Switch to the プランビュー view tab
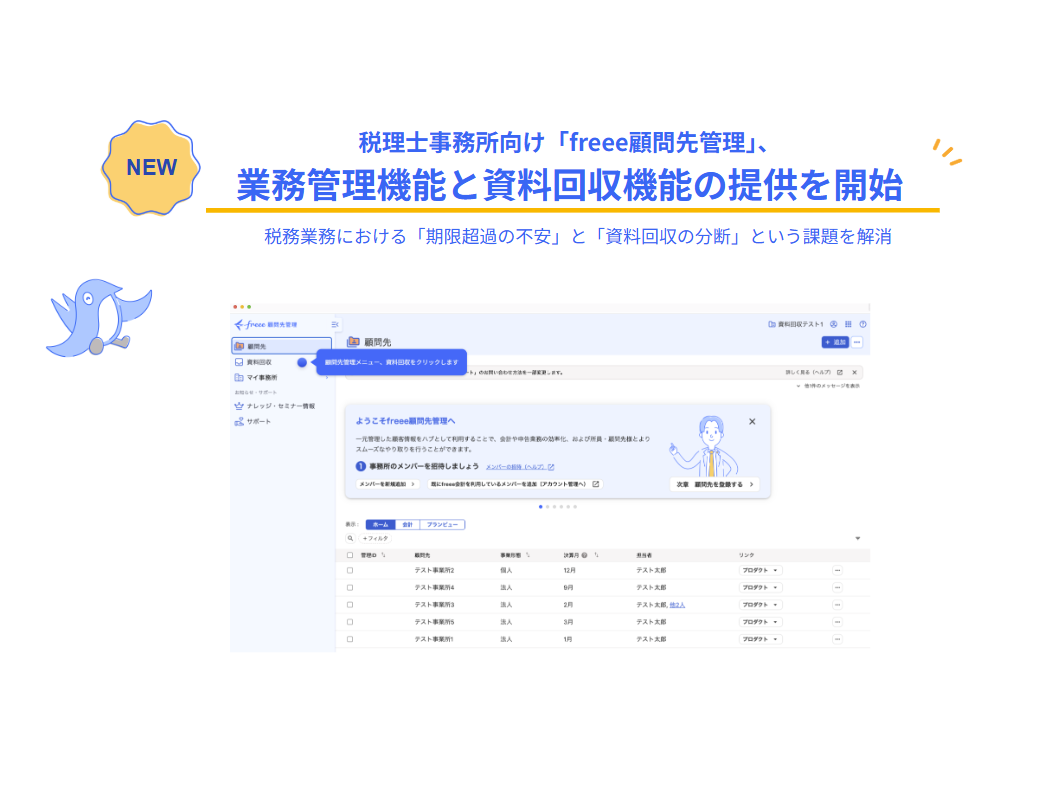The width and height of the screenshot is (1063, 797). point(442,525)
